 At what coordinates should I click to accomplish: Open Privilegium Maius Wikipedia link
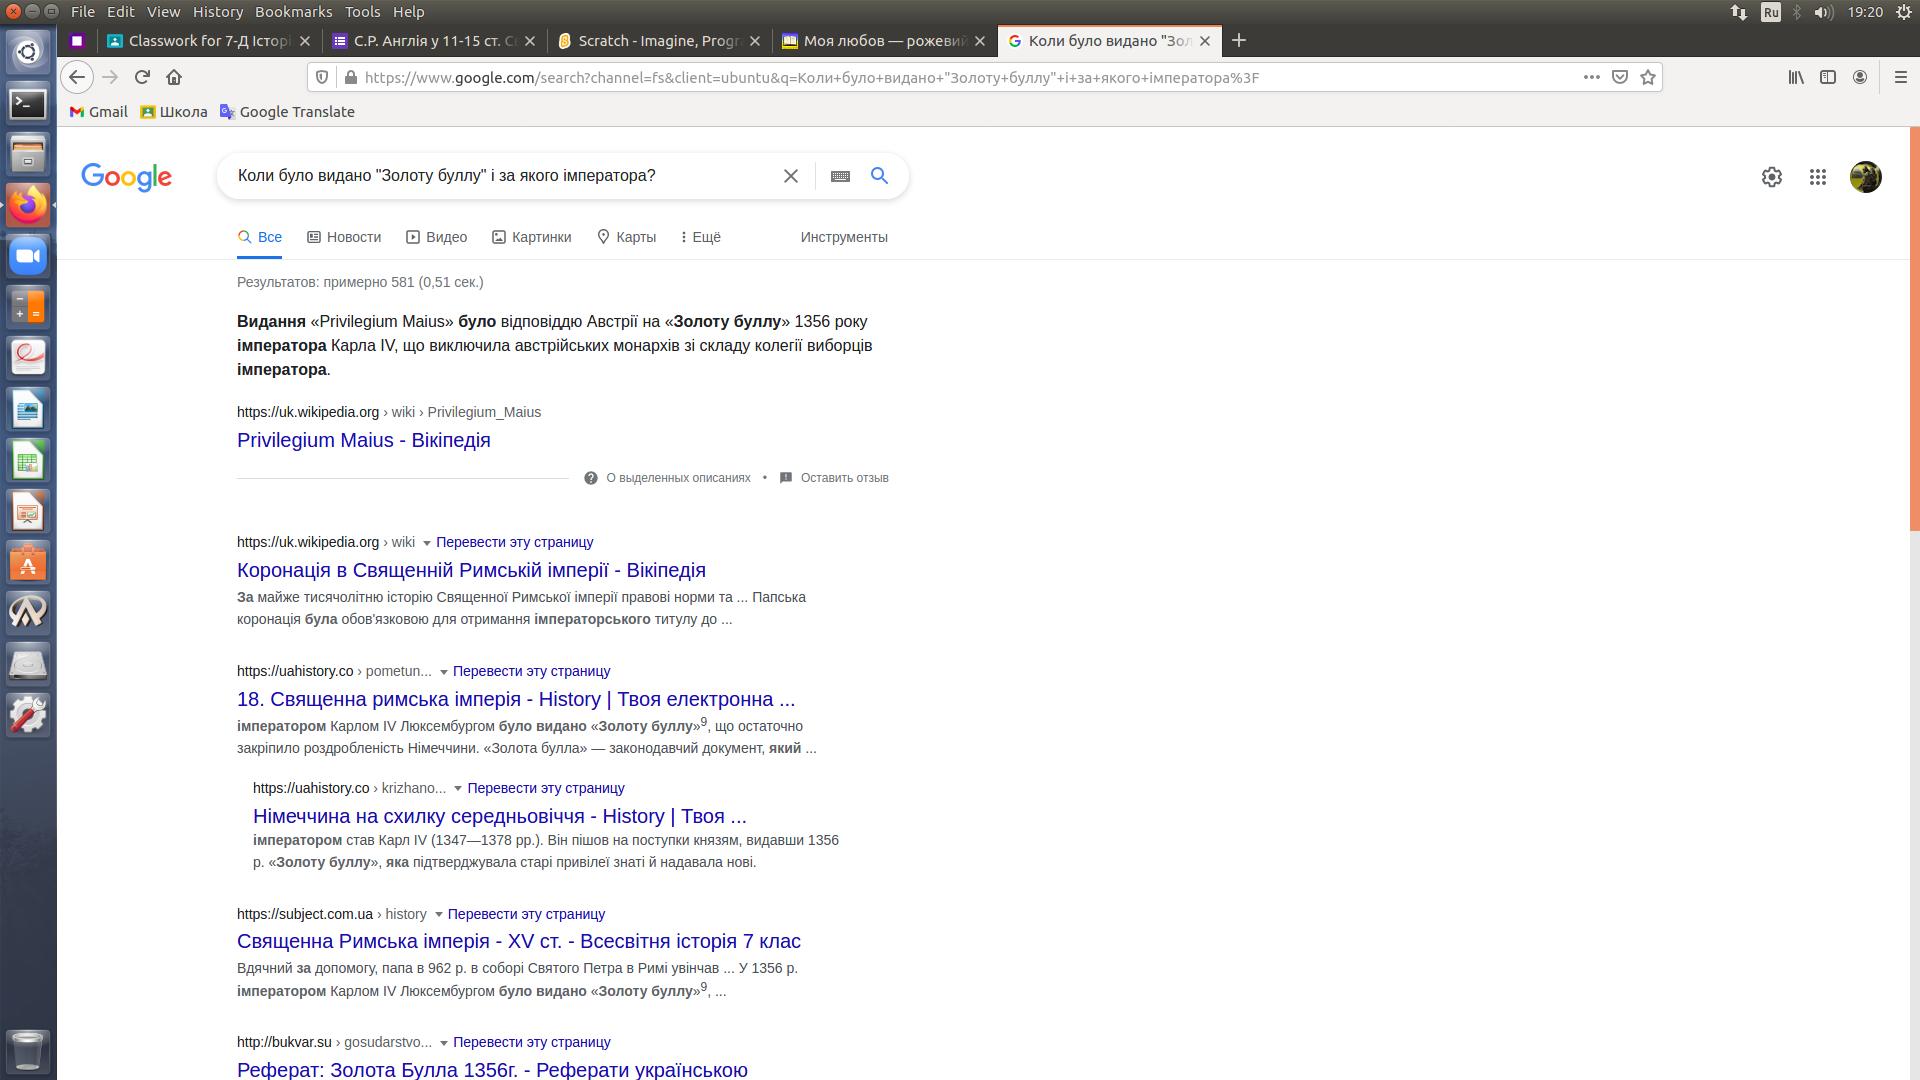tap(363, 440)
